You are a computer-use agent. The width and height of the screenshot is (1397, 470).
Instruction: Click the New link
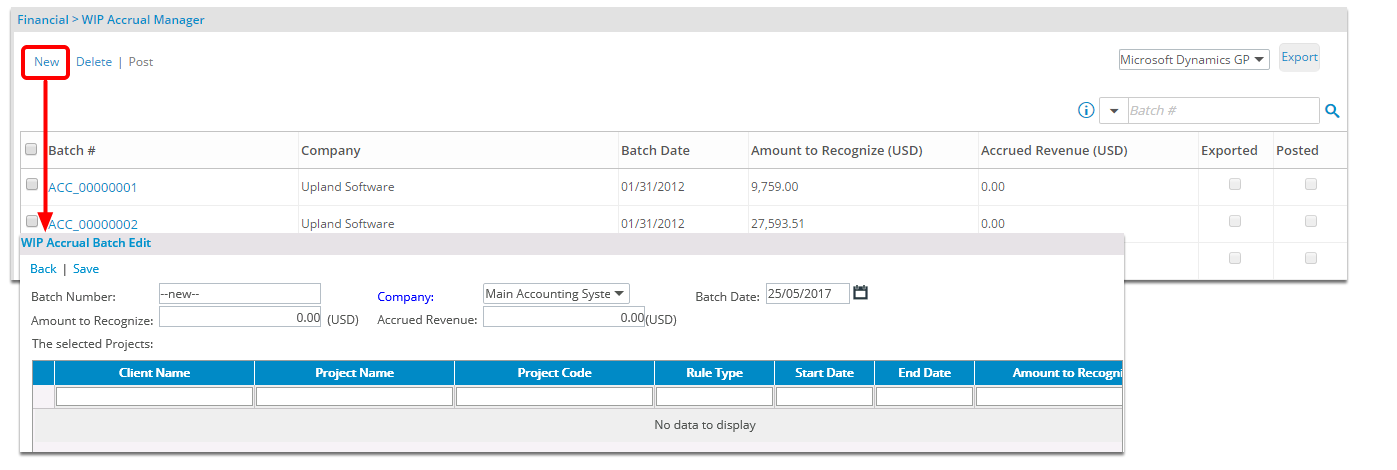46,62
